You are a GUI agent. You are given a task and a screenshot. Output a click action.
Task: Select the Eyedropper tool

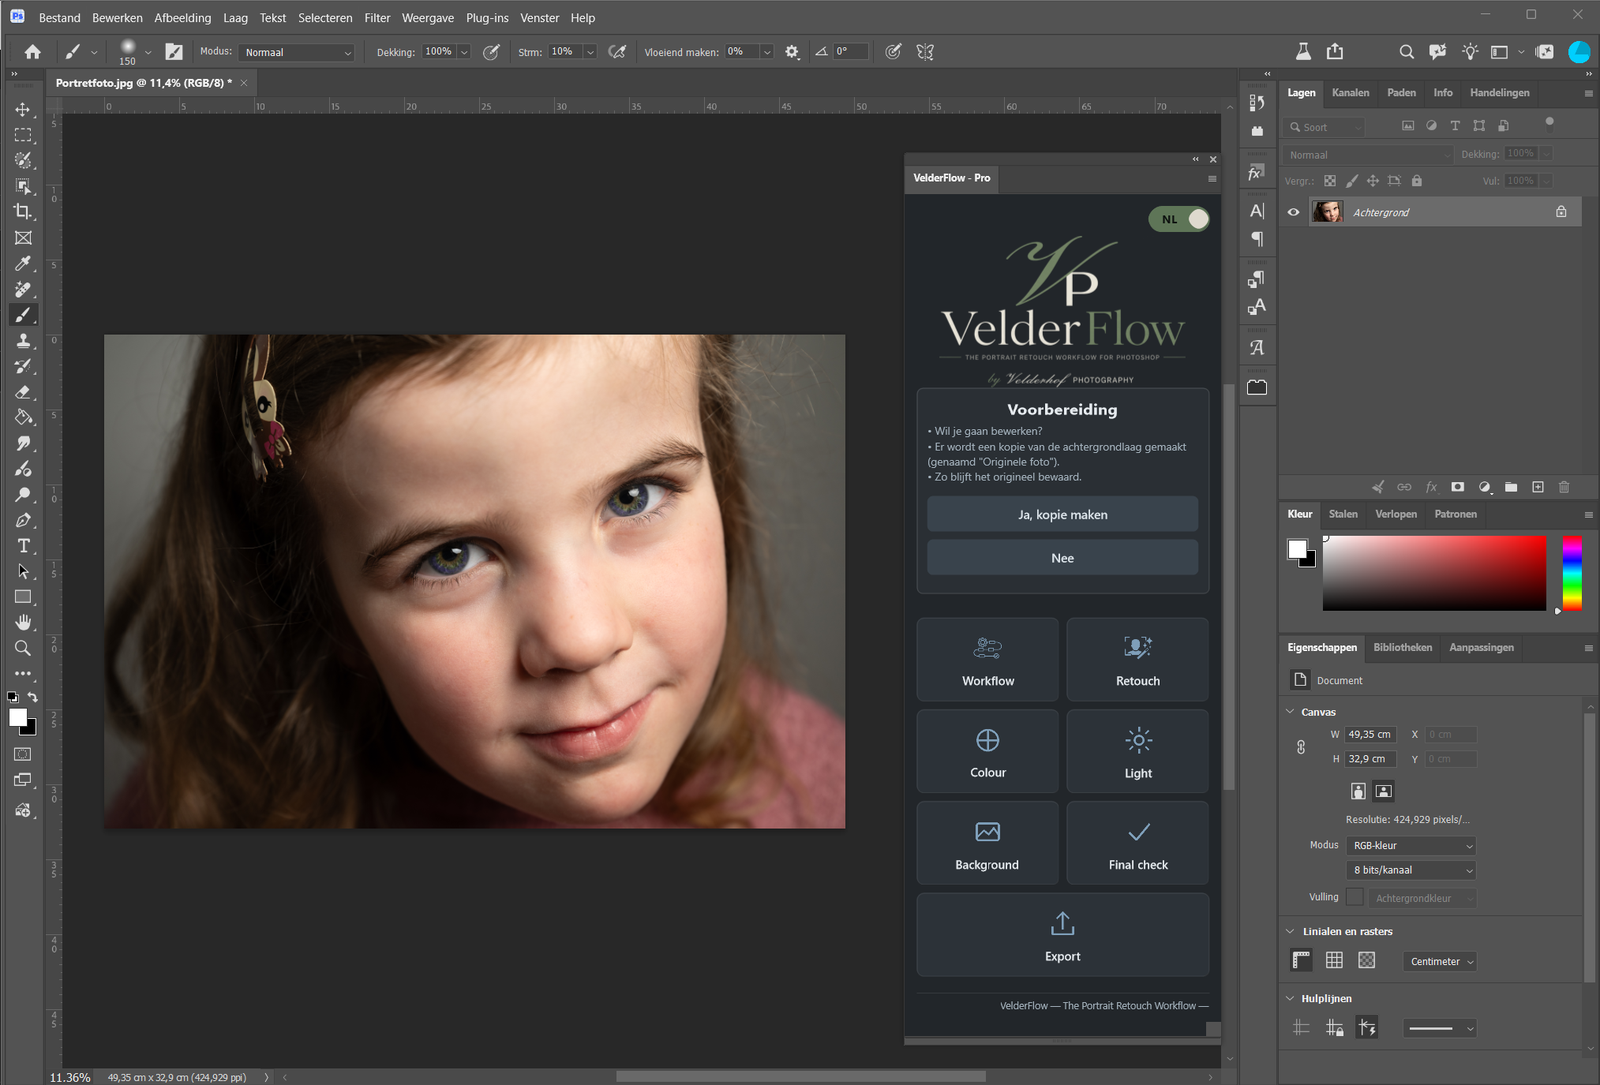[23, 263]
